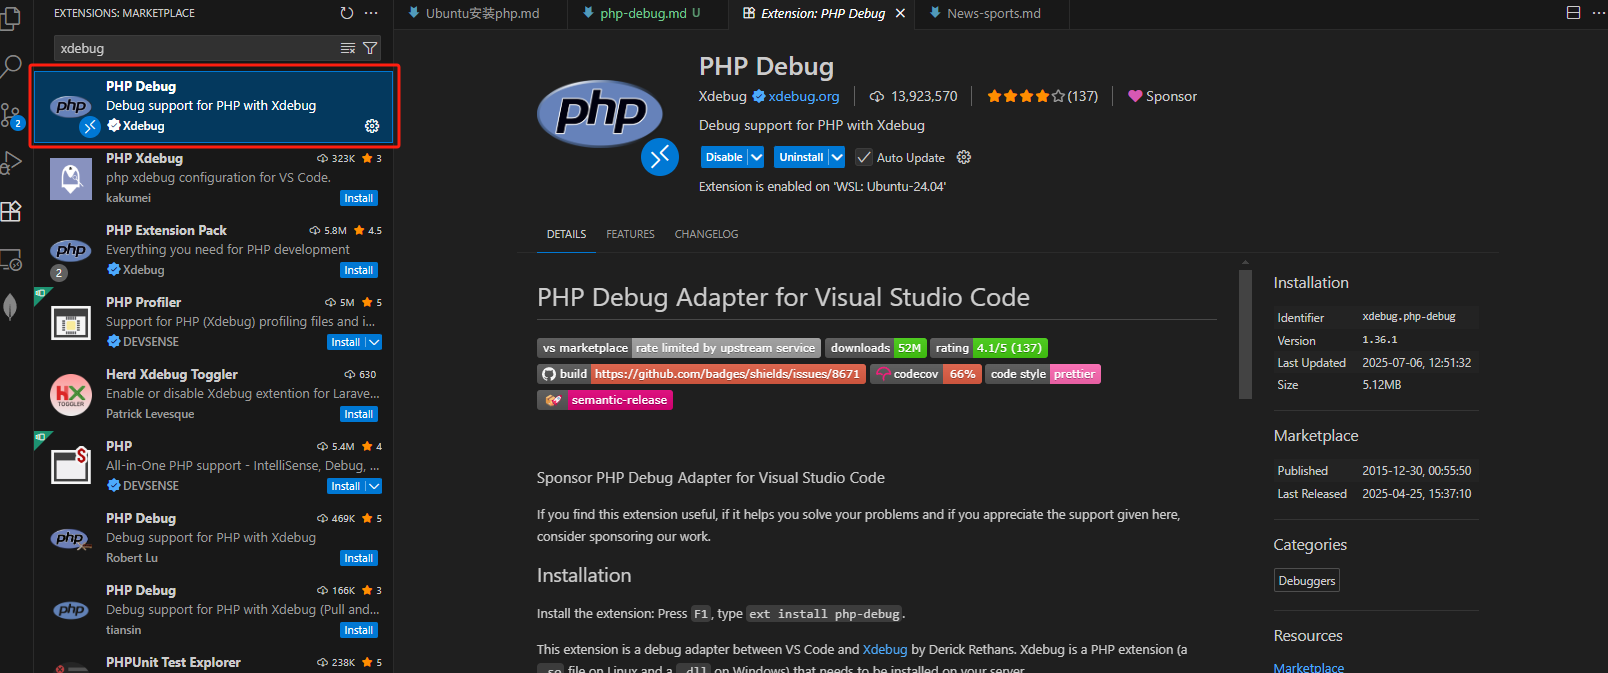The height and width of the screenshot is (673, 1608).
Task: Open the Search view in activity bar
Action: (11, 67)
